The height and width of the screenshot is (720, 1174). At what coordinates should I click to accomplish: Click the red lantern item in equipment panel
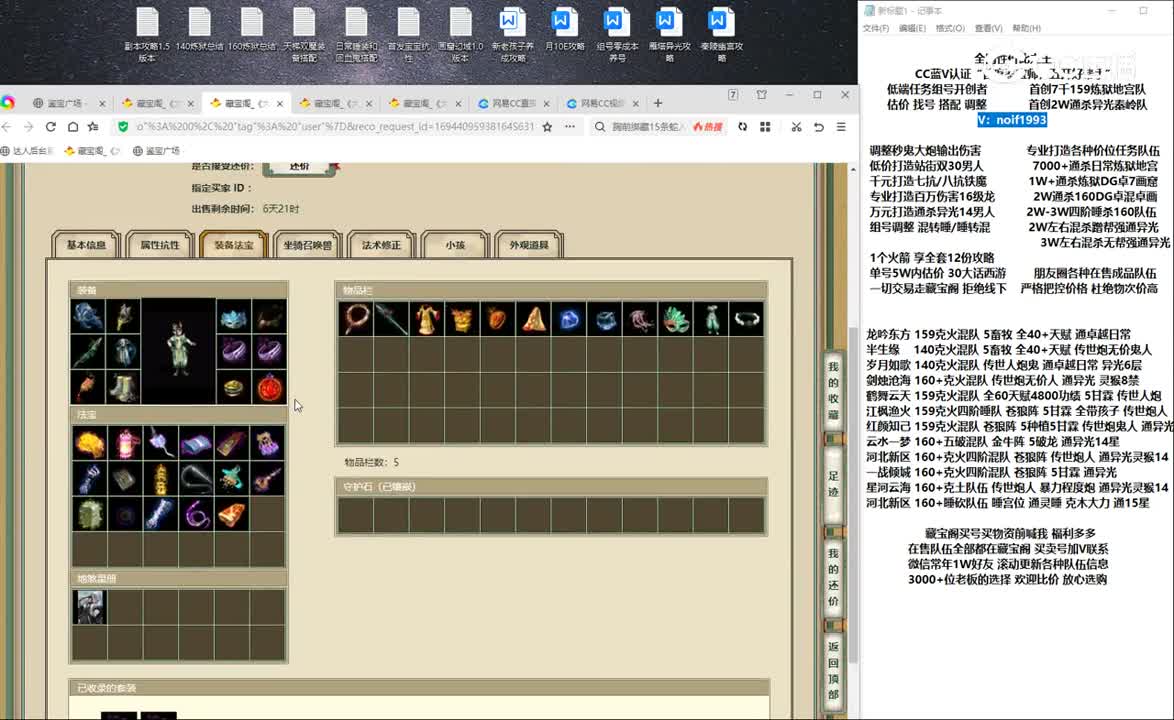(269, 388)
